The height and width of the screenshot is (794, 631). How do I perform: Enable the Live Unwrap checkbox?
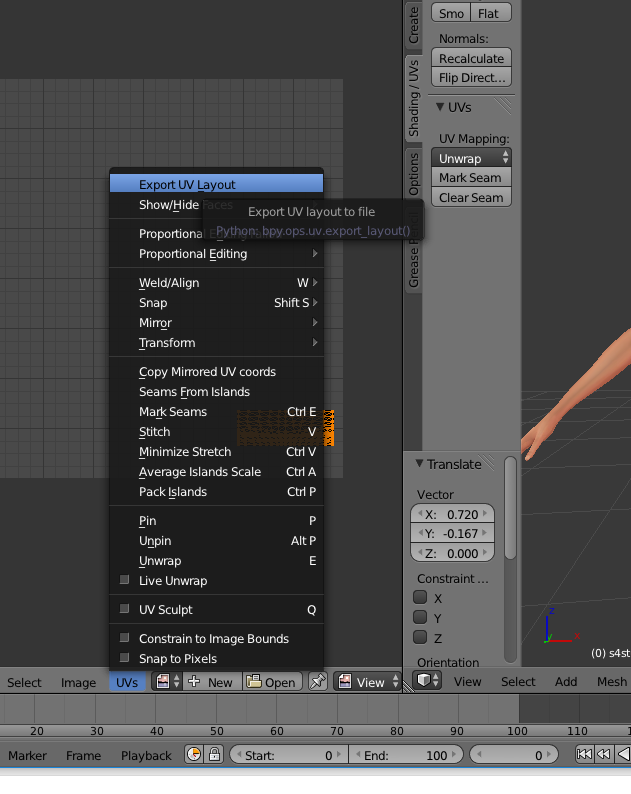125,580
